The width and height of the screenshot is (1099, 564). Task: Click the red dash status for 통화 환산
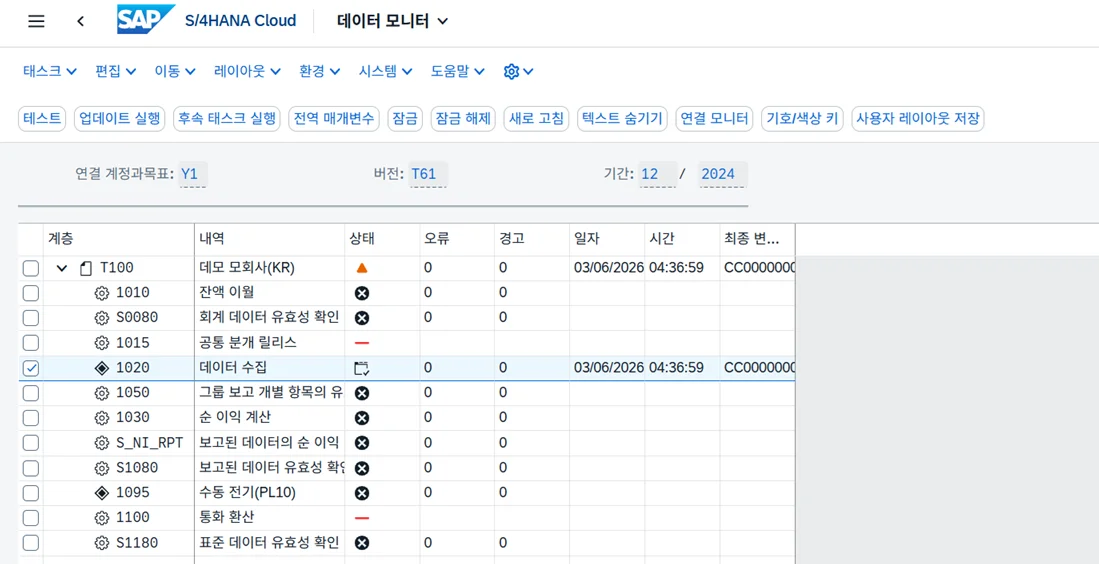[x=362, y=518]
